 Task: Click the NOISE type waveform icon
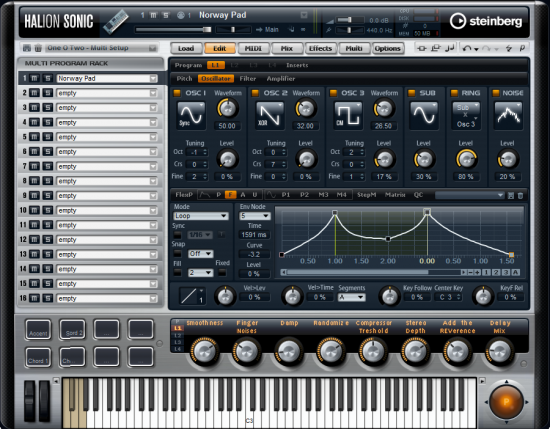click(x=508, y=115)
